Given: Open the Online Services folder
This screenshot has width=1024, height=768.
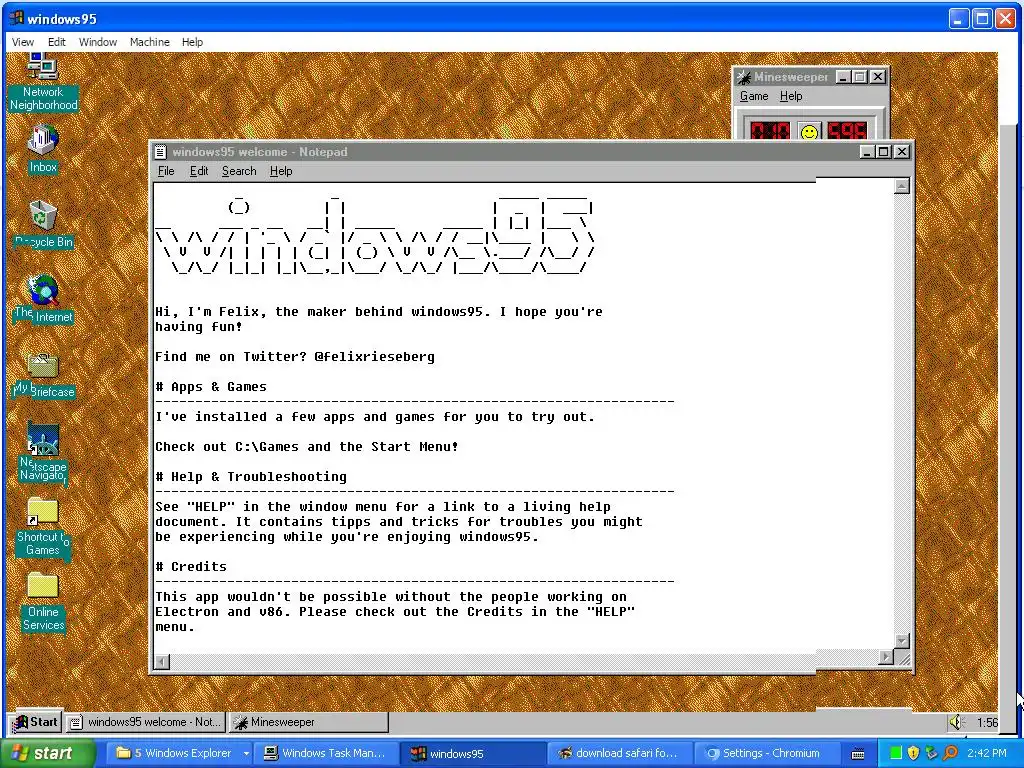Looking at the screenshot, I should click(43, 602).
